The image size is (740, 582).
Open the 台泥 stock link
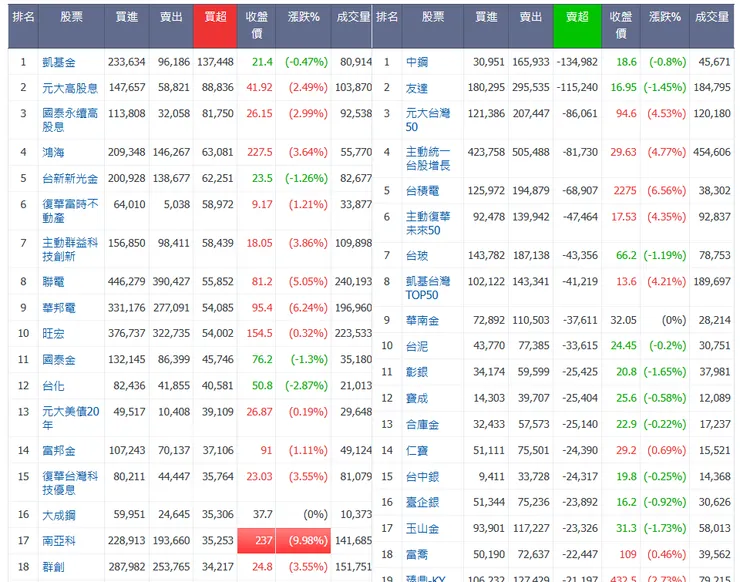pos(417,346)
